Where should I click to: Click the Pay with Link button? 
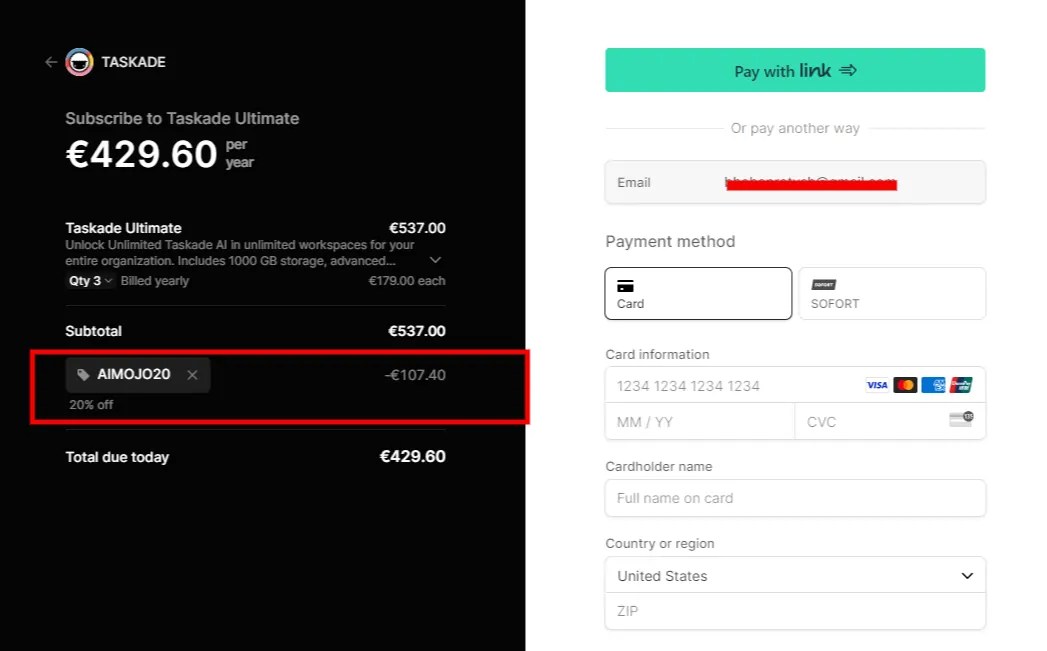(795, 70)
